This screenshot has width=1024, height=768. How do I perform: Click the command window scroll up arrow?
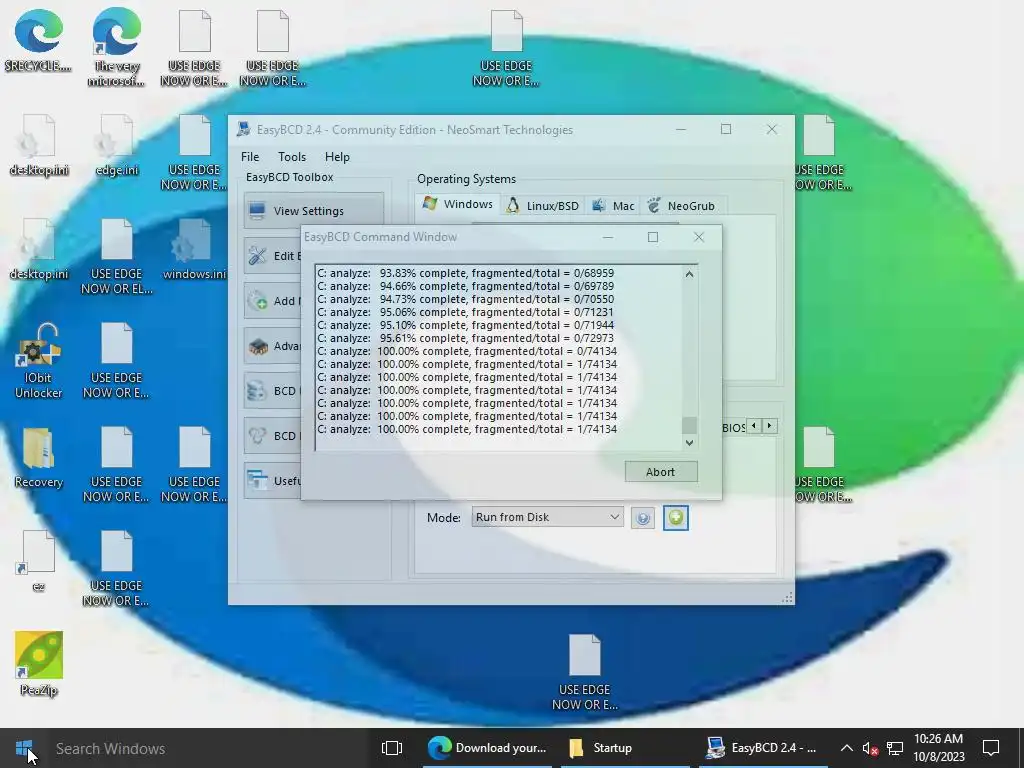pos(689,274)
